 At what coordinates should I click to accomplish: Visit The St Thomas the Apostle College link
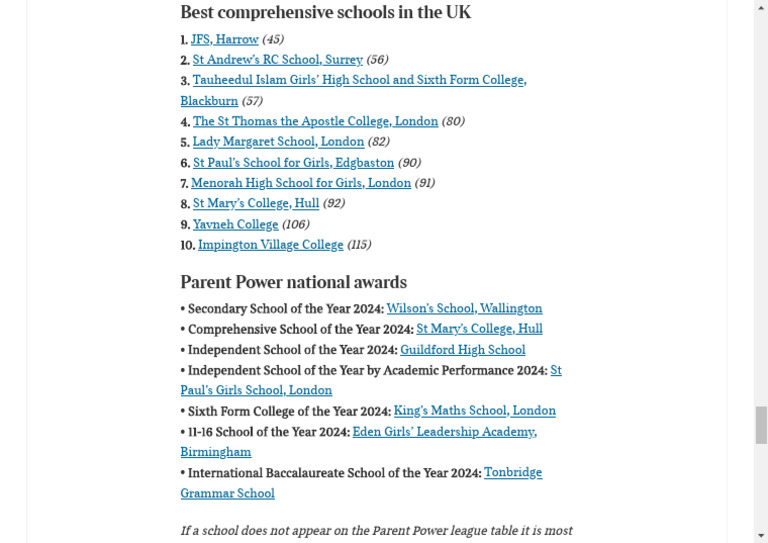click(315, 121)
